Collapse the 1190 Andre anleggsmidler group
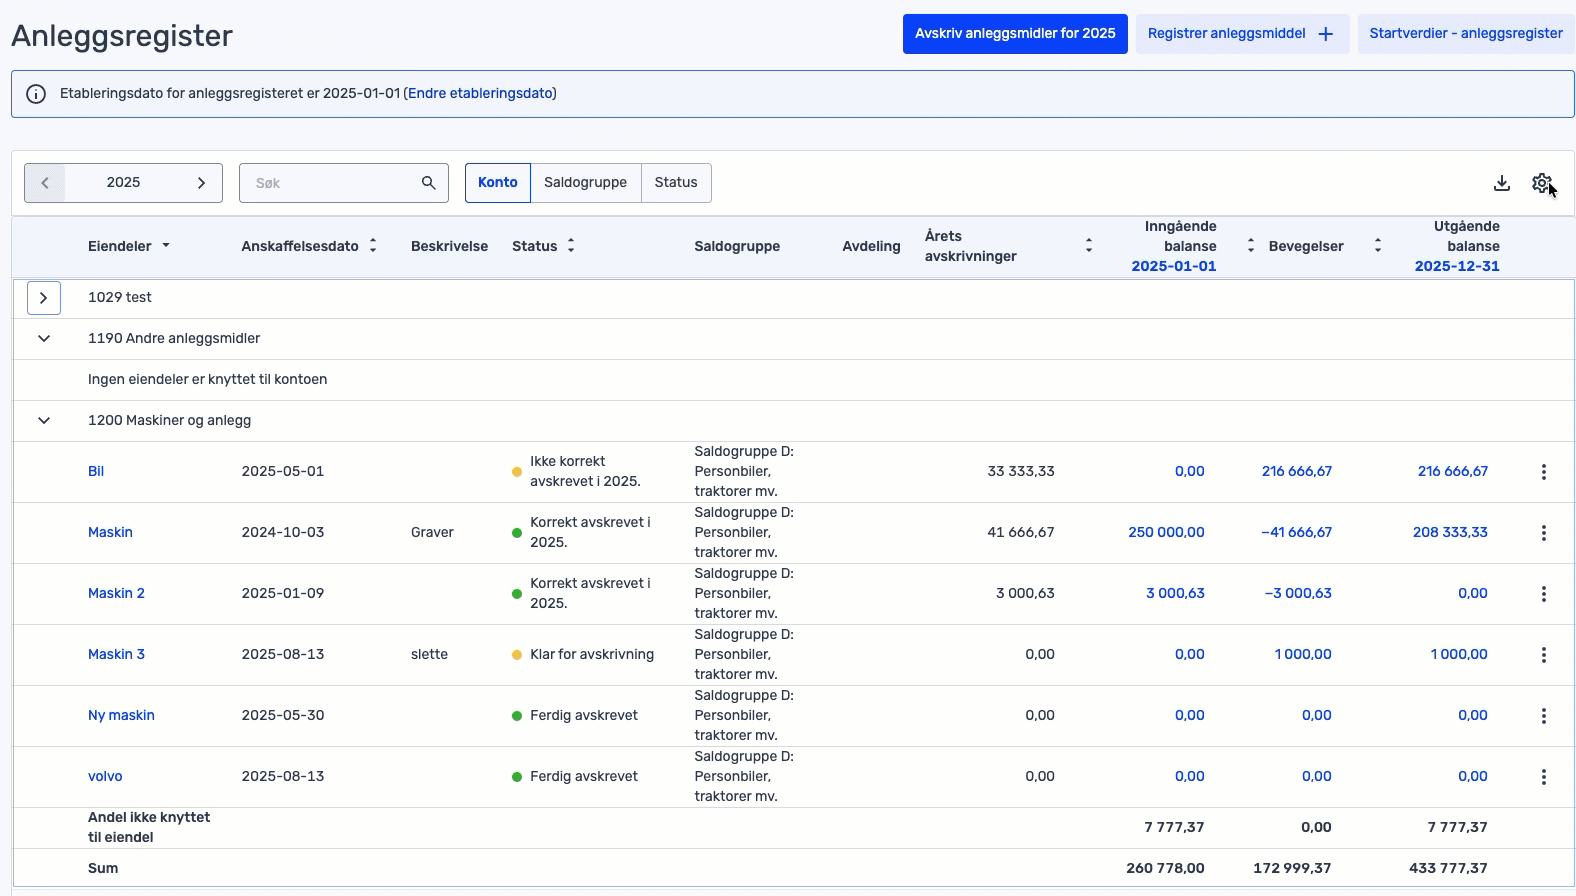The height and width of the screenshot is (896, 1576). (x=44, y=339)
